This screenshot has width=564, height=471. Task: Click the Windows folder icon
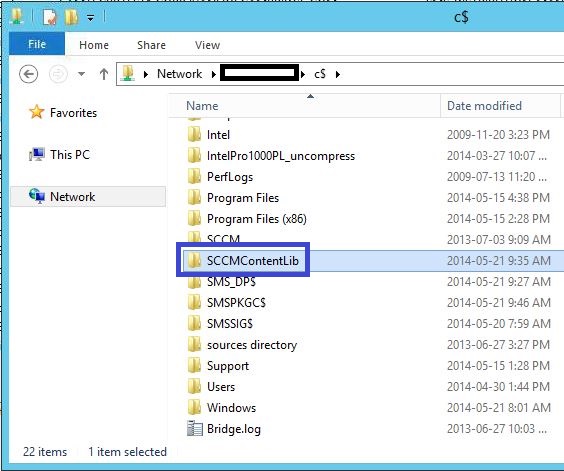pyautogui.click(x=195, y=407)
